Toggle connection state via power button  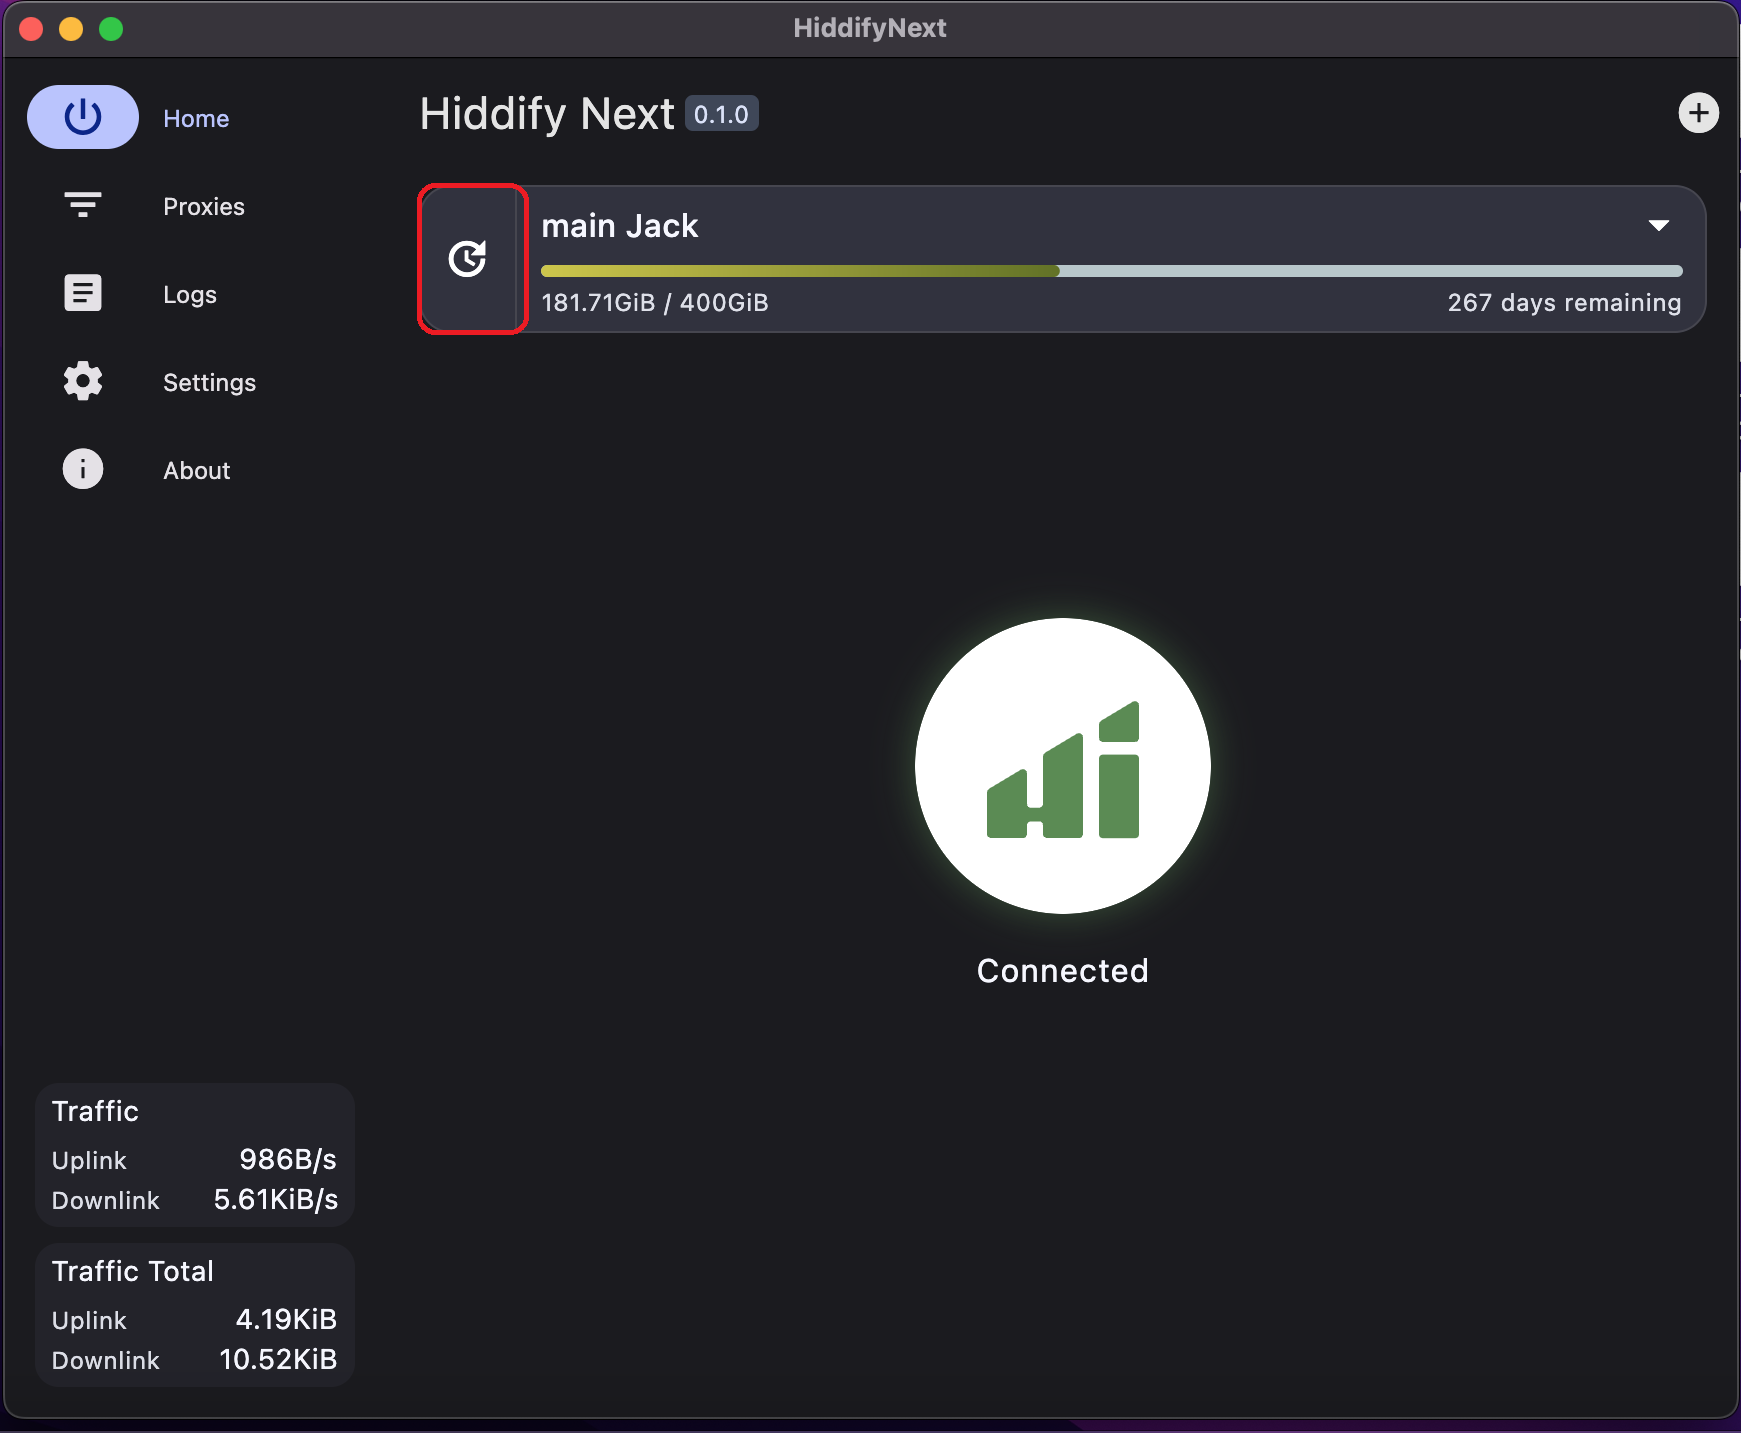(83, 116)
